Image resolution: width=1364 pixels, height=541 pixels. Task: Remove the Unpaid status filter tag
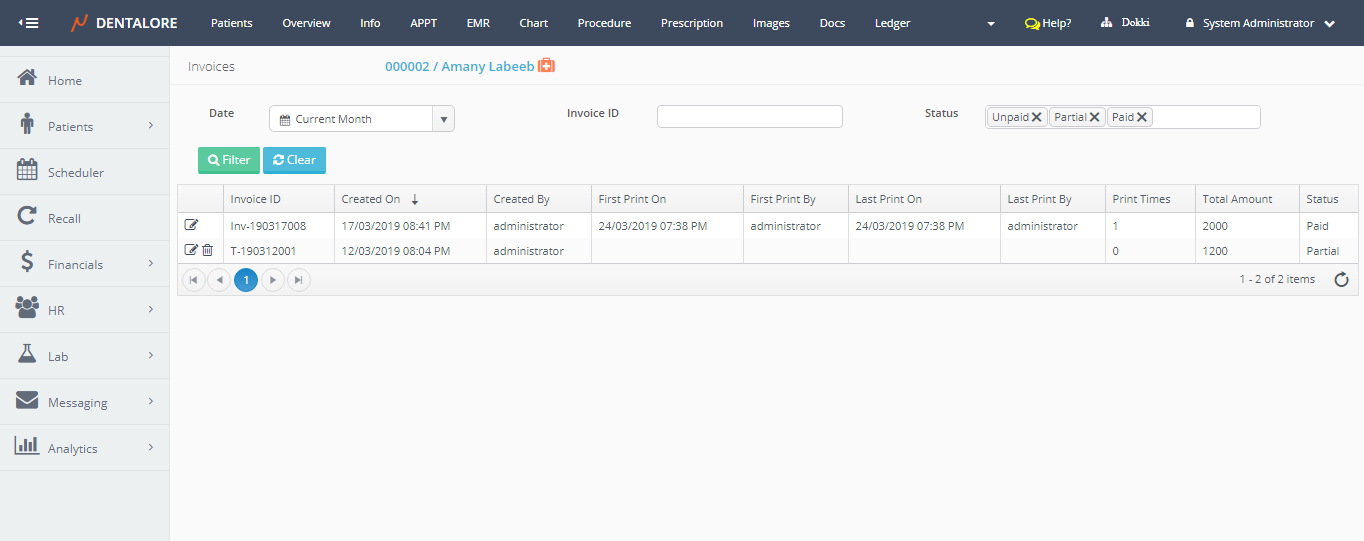(1037, 117)
